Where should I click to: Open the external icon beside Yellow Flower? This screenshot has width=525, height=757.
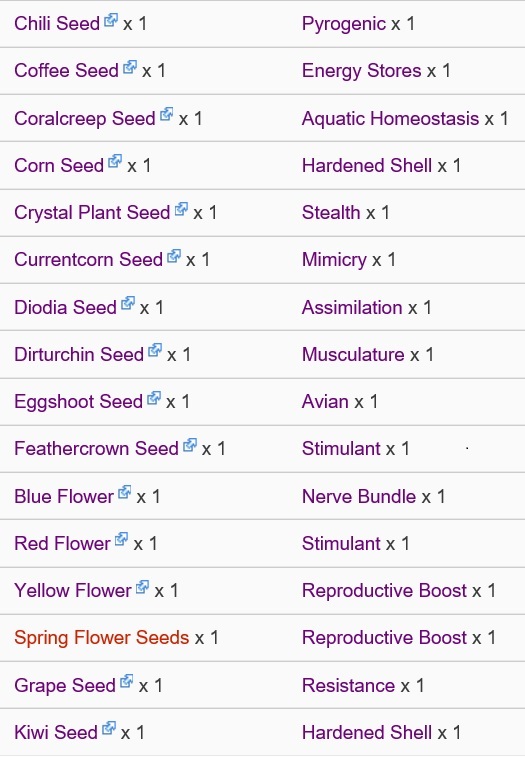tap(142, 587)
